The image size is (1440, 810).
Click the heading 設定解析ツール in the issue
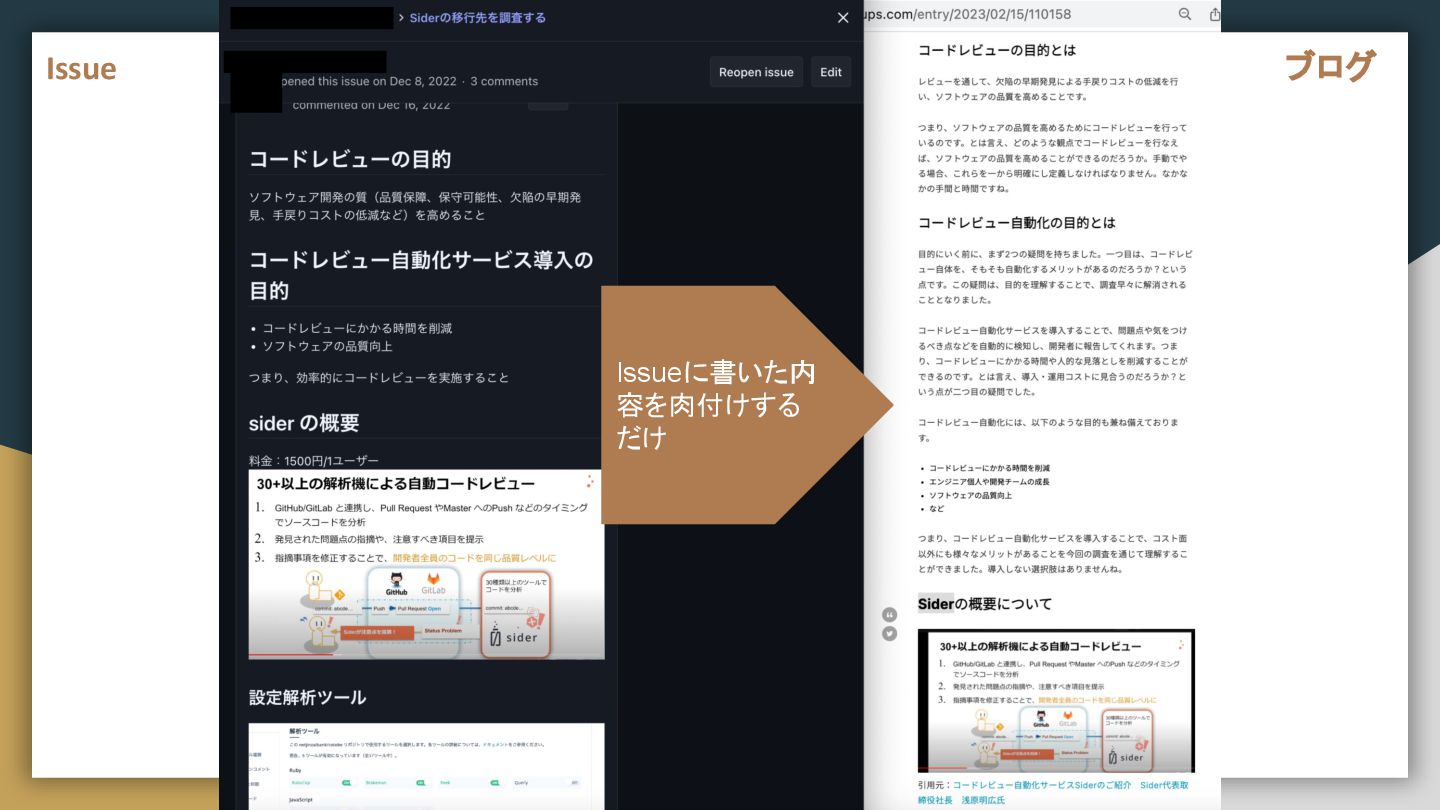[307, 697]
